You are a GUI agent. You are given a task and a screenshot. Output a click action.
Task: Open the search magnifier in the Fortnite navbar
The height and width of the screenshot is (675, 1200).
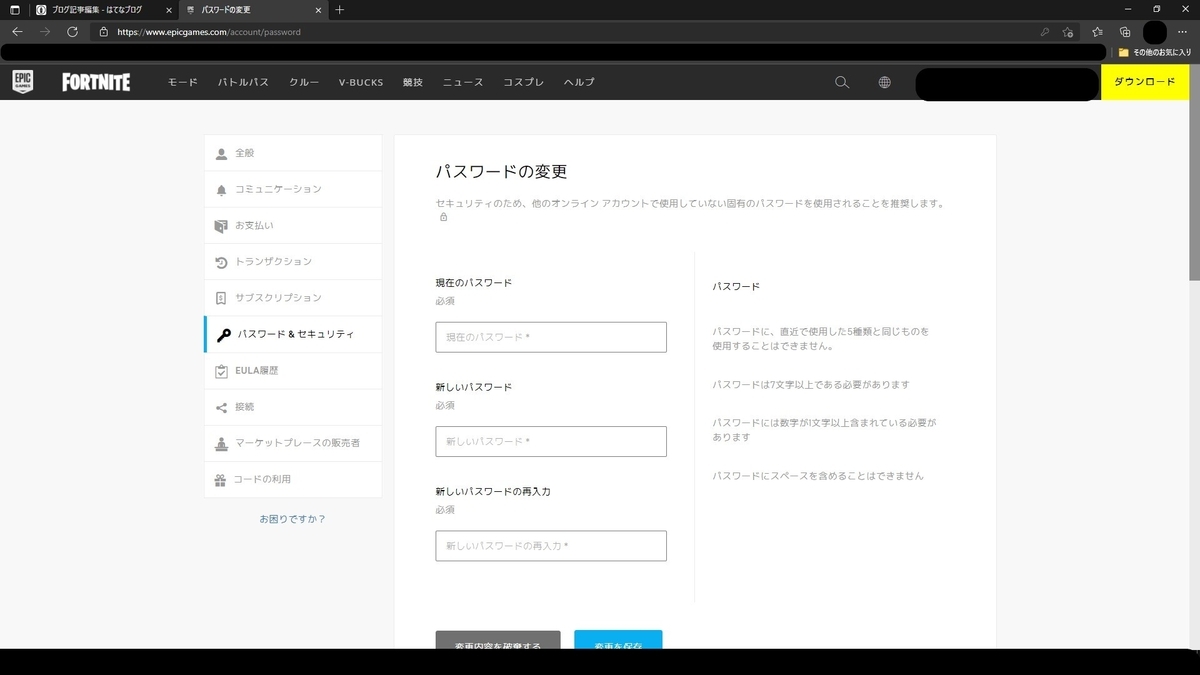841,82
